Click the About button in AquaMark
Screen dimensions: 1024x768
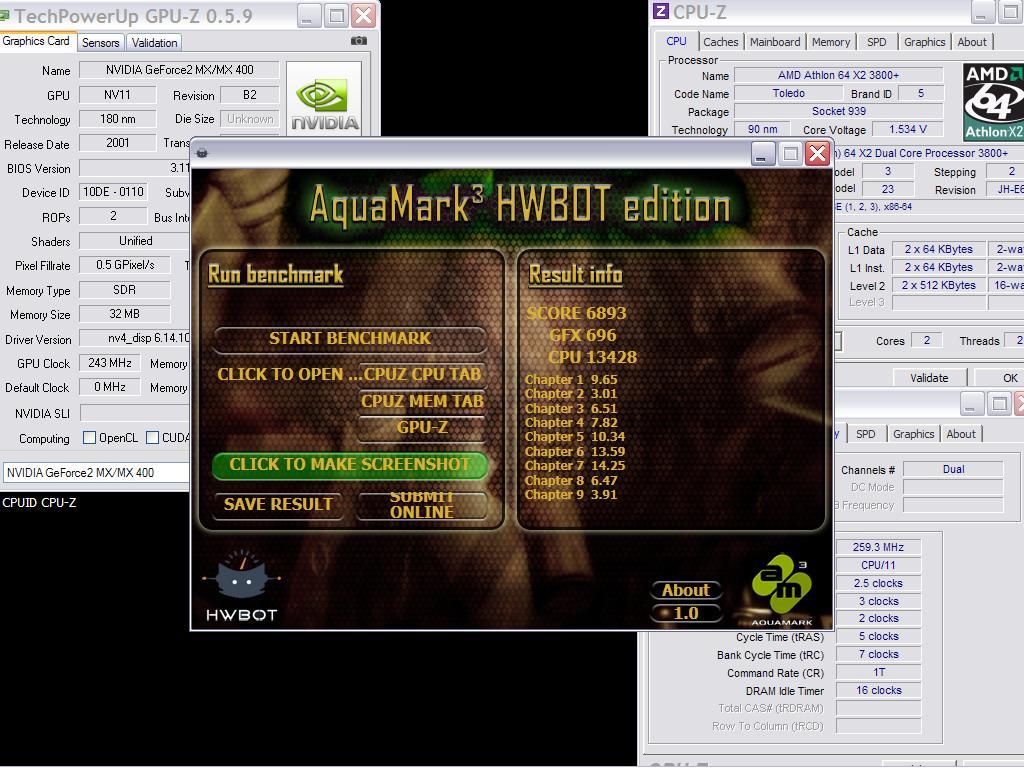point(685,590)
